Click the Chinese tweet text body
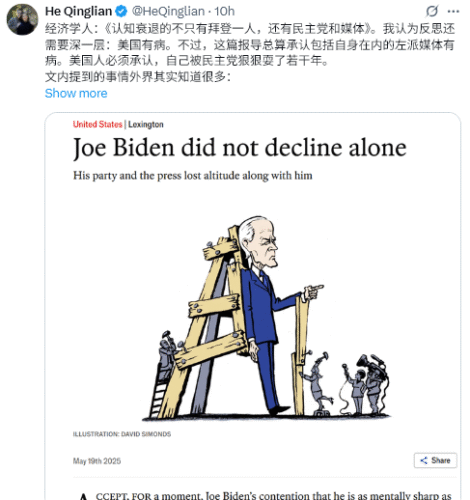Screen dimensions: 470x500 250,53
